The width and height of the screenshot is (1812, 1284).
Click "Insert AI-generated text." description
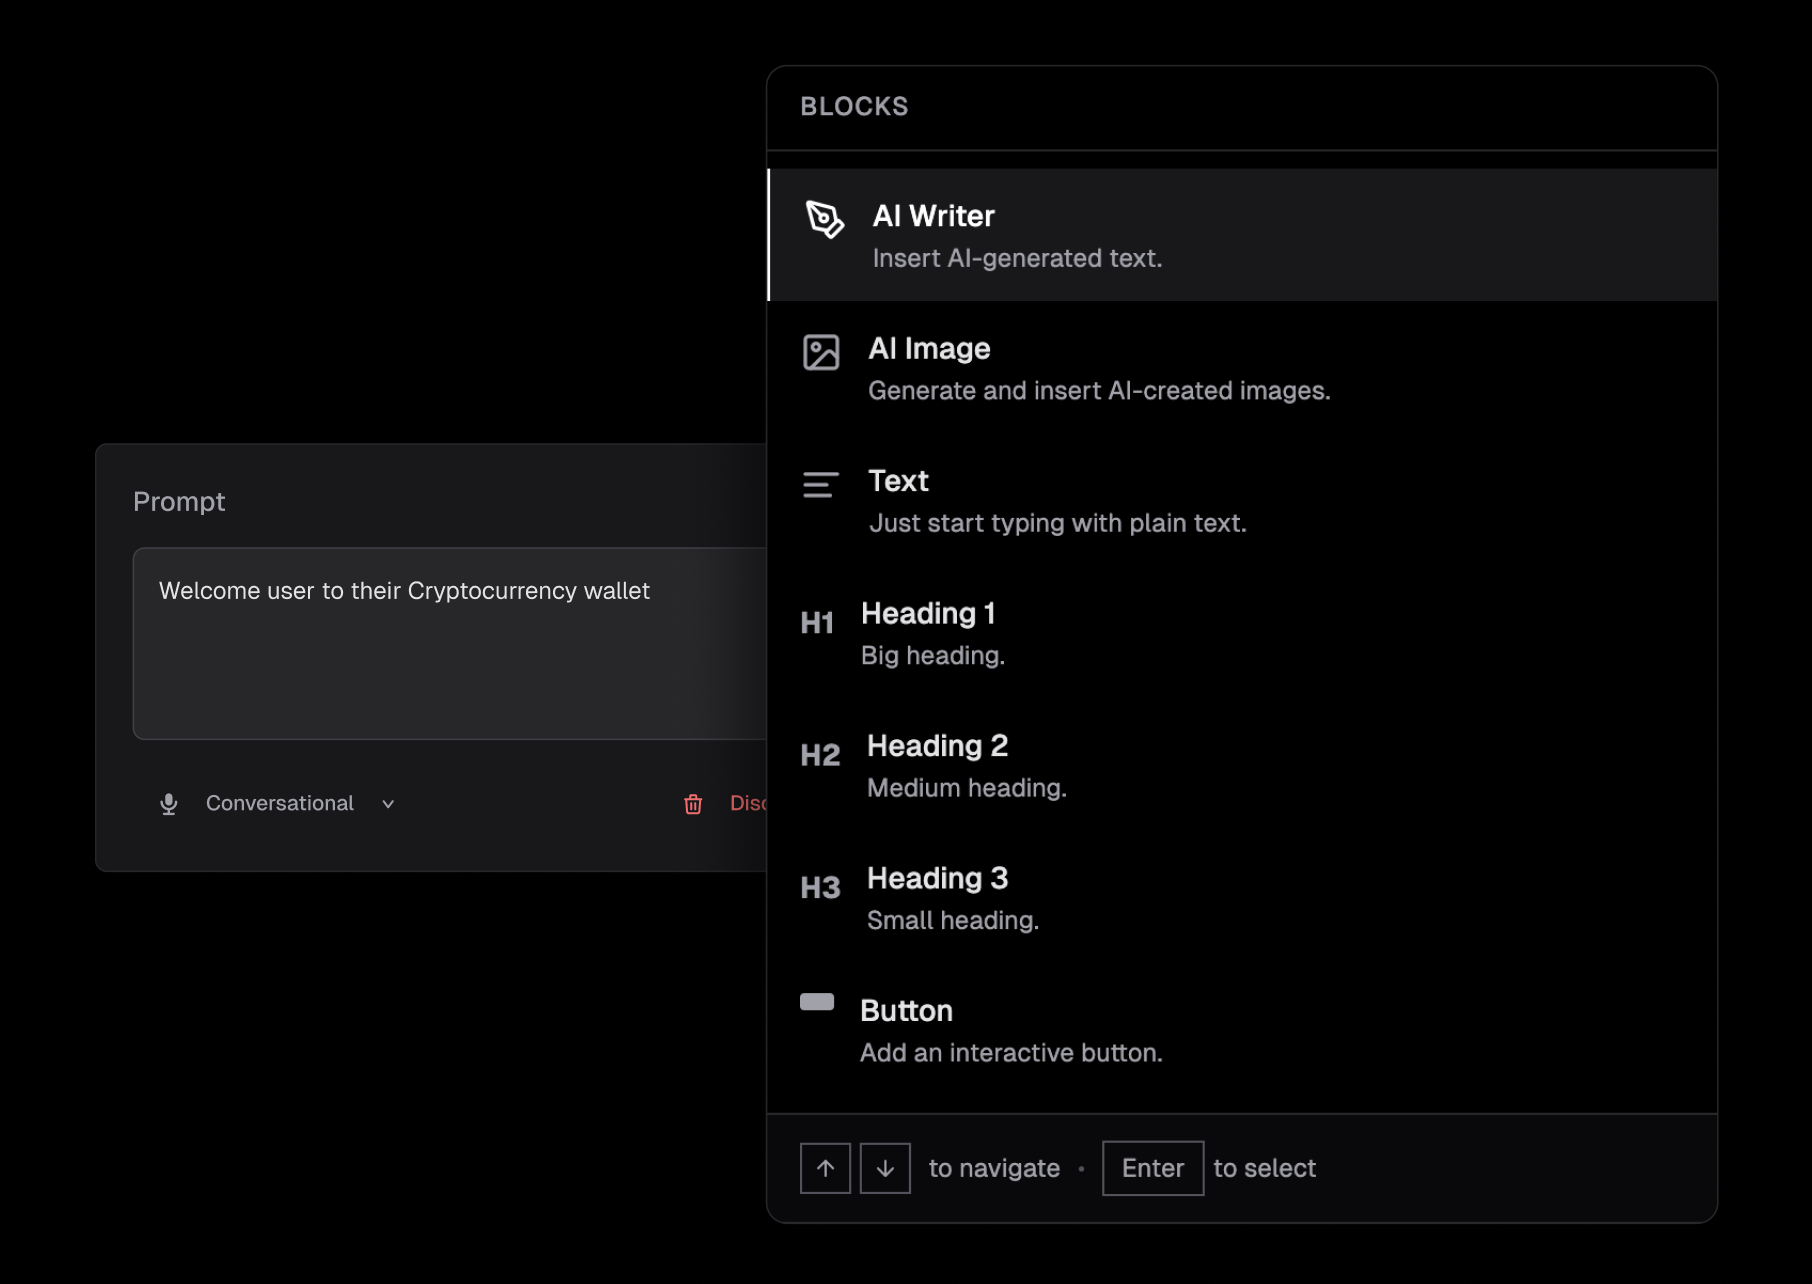tap(1017, 258)
